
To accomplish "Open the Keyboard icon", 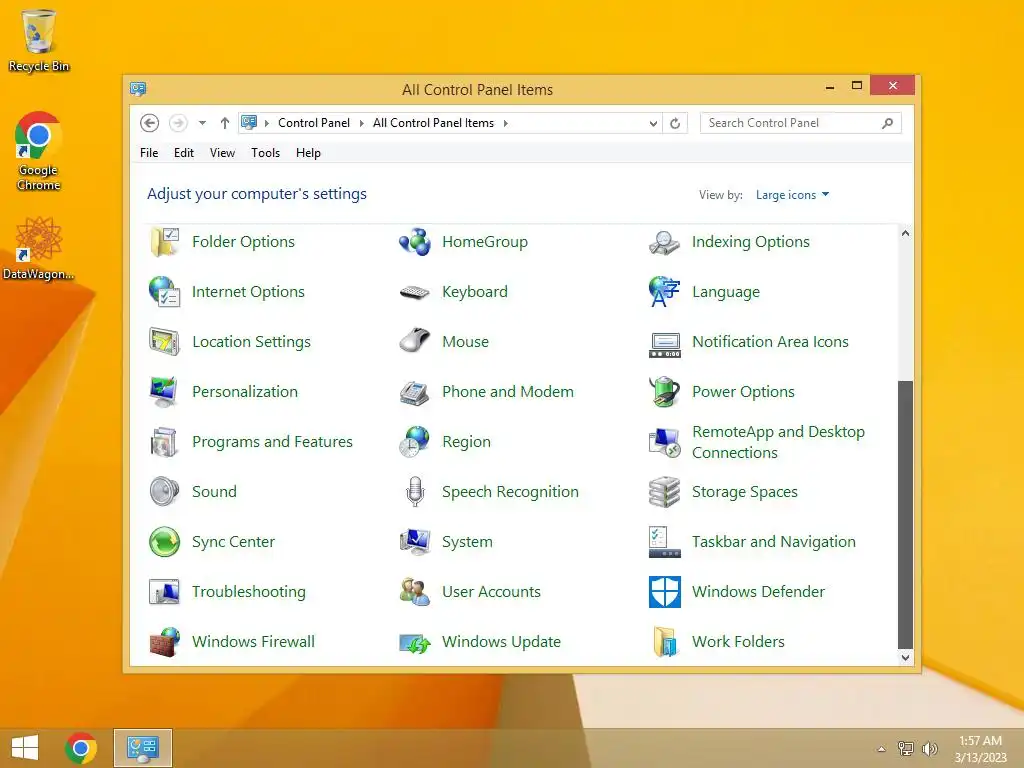I will 415,292.
